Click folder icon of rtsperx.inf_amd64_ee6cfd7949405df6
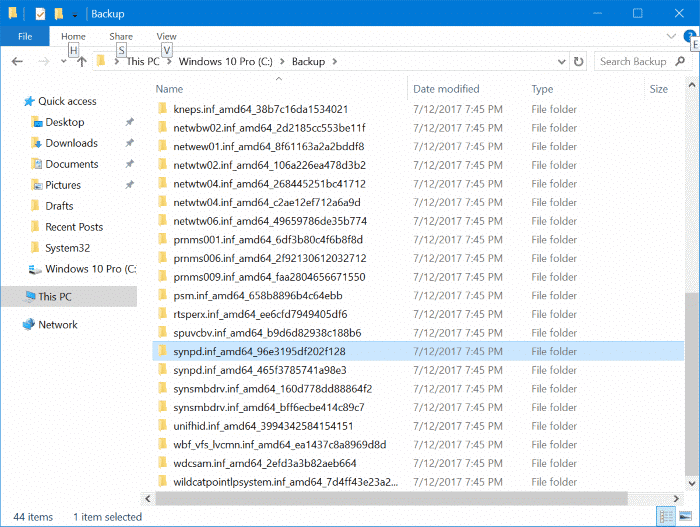This screenshot has width=700, height=527. coord(162,314)
